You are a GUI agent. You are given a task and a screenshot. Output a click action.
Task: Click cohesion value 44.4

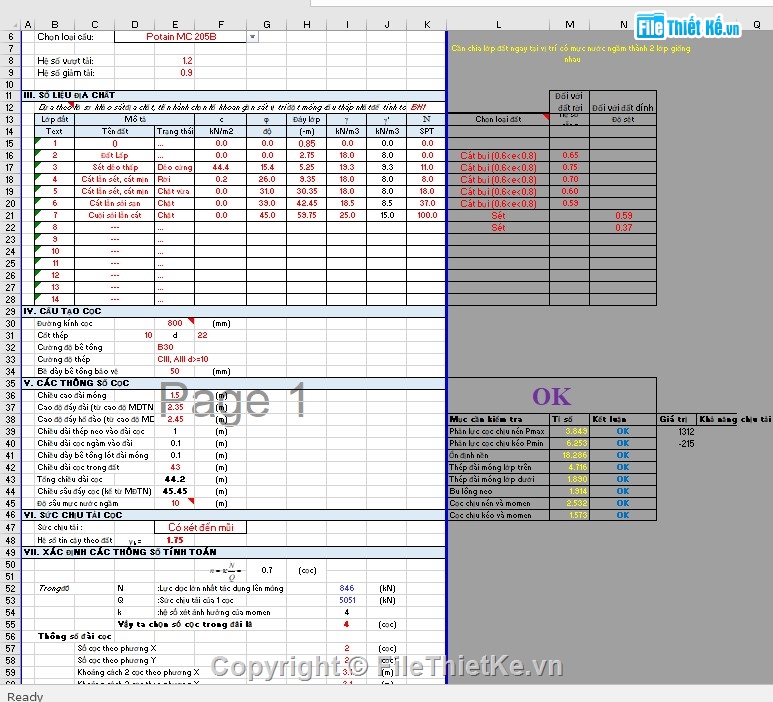221,168
